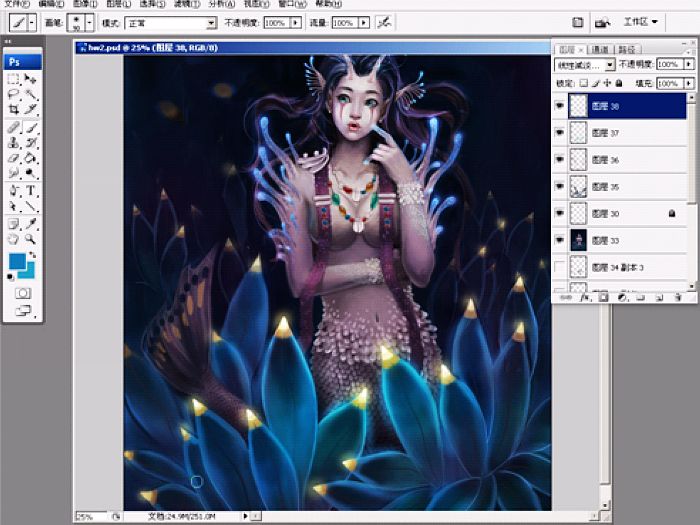
Task: Hide layer 图层 36 eye icon
Action: 559,159
